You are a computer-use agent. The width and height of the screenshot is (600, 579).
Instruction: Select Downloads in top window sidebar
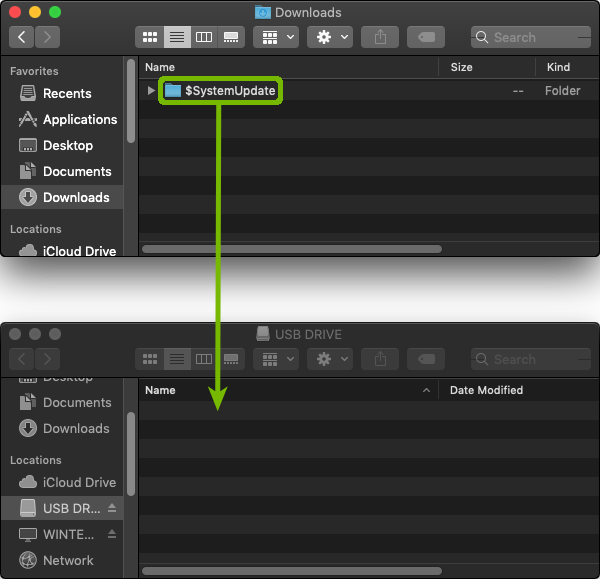(62, 197)
